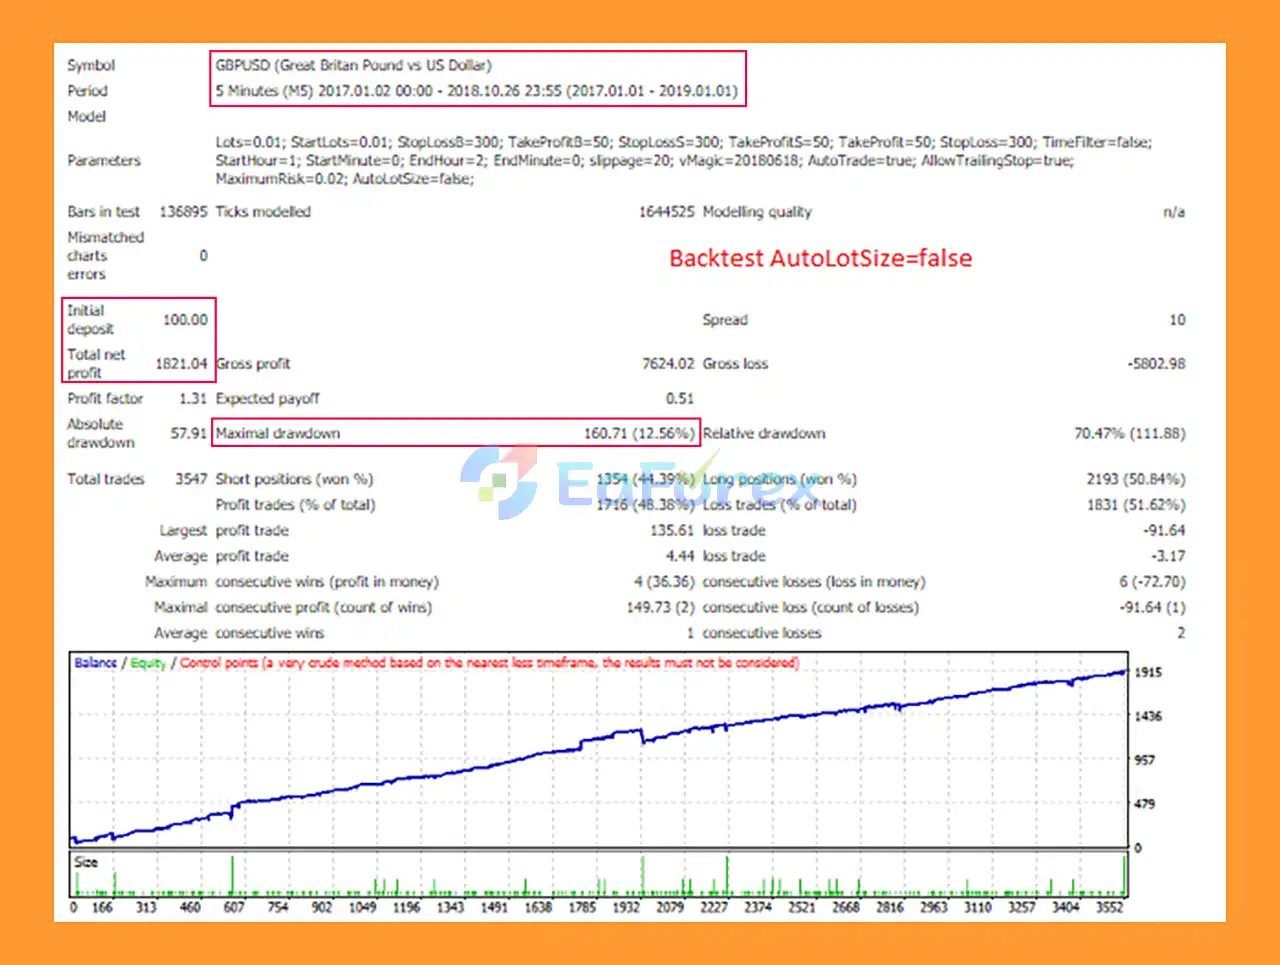Click the red 'Backtest AutoLotSize=false' heading
1280x965 pixels.
820,258
